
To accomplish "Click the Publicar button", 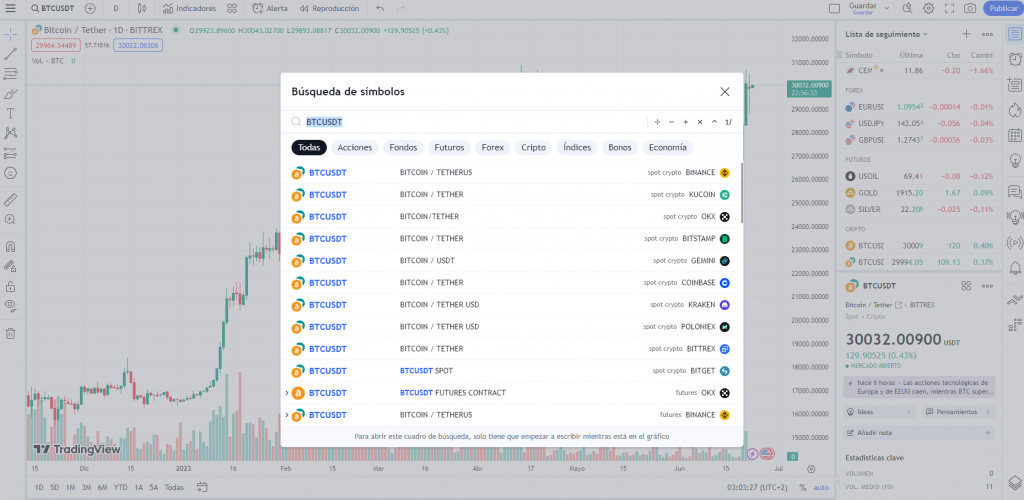I will [x=1002, y=8].
